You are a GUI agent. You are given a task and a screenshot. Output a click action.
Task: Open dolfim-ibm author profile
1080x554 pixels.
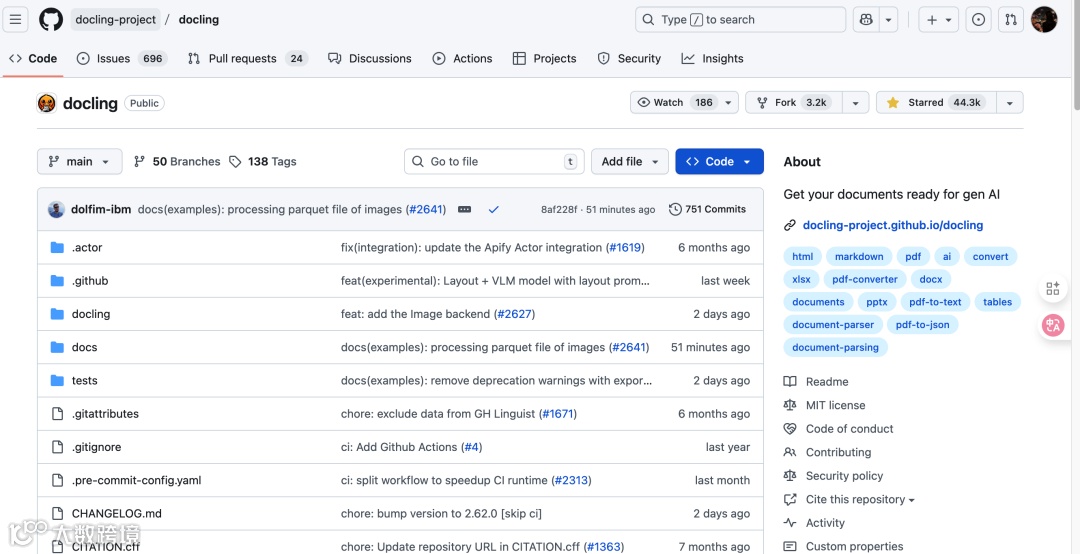pos(101,209)
